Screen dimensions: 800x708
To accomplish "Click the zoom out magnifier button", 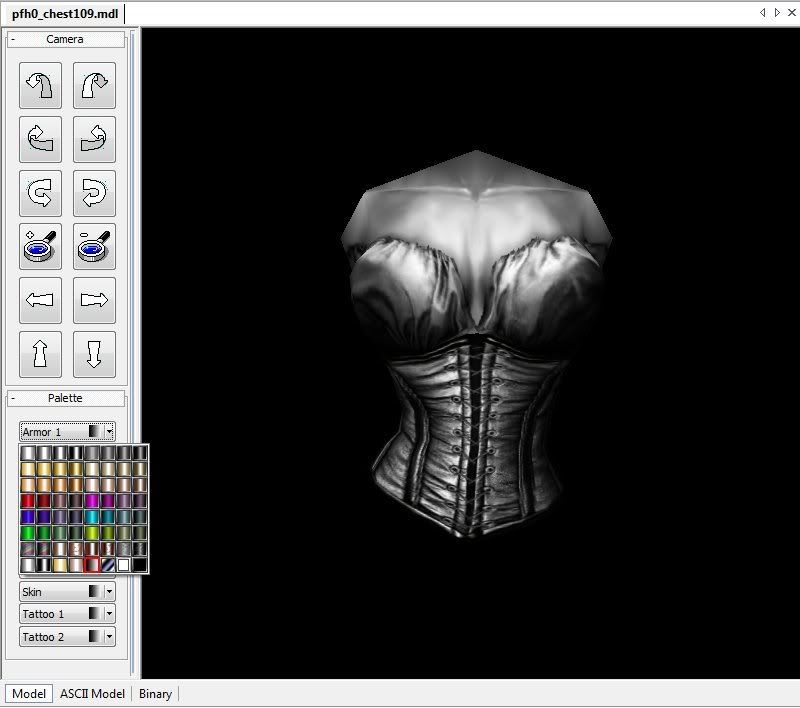I will [x=94, y=246].
